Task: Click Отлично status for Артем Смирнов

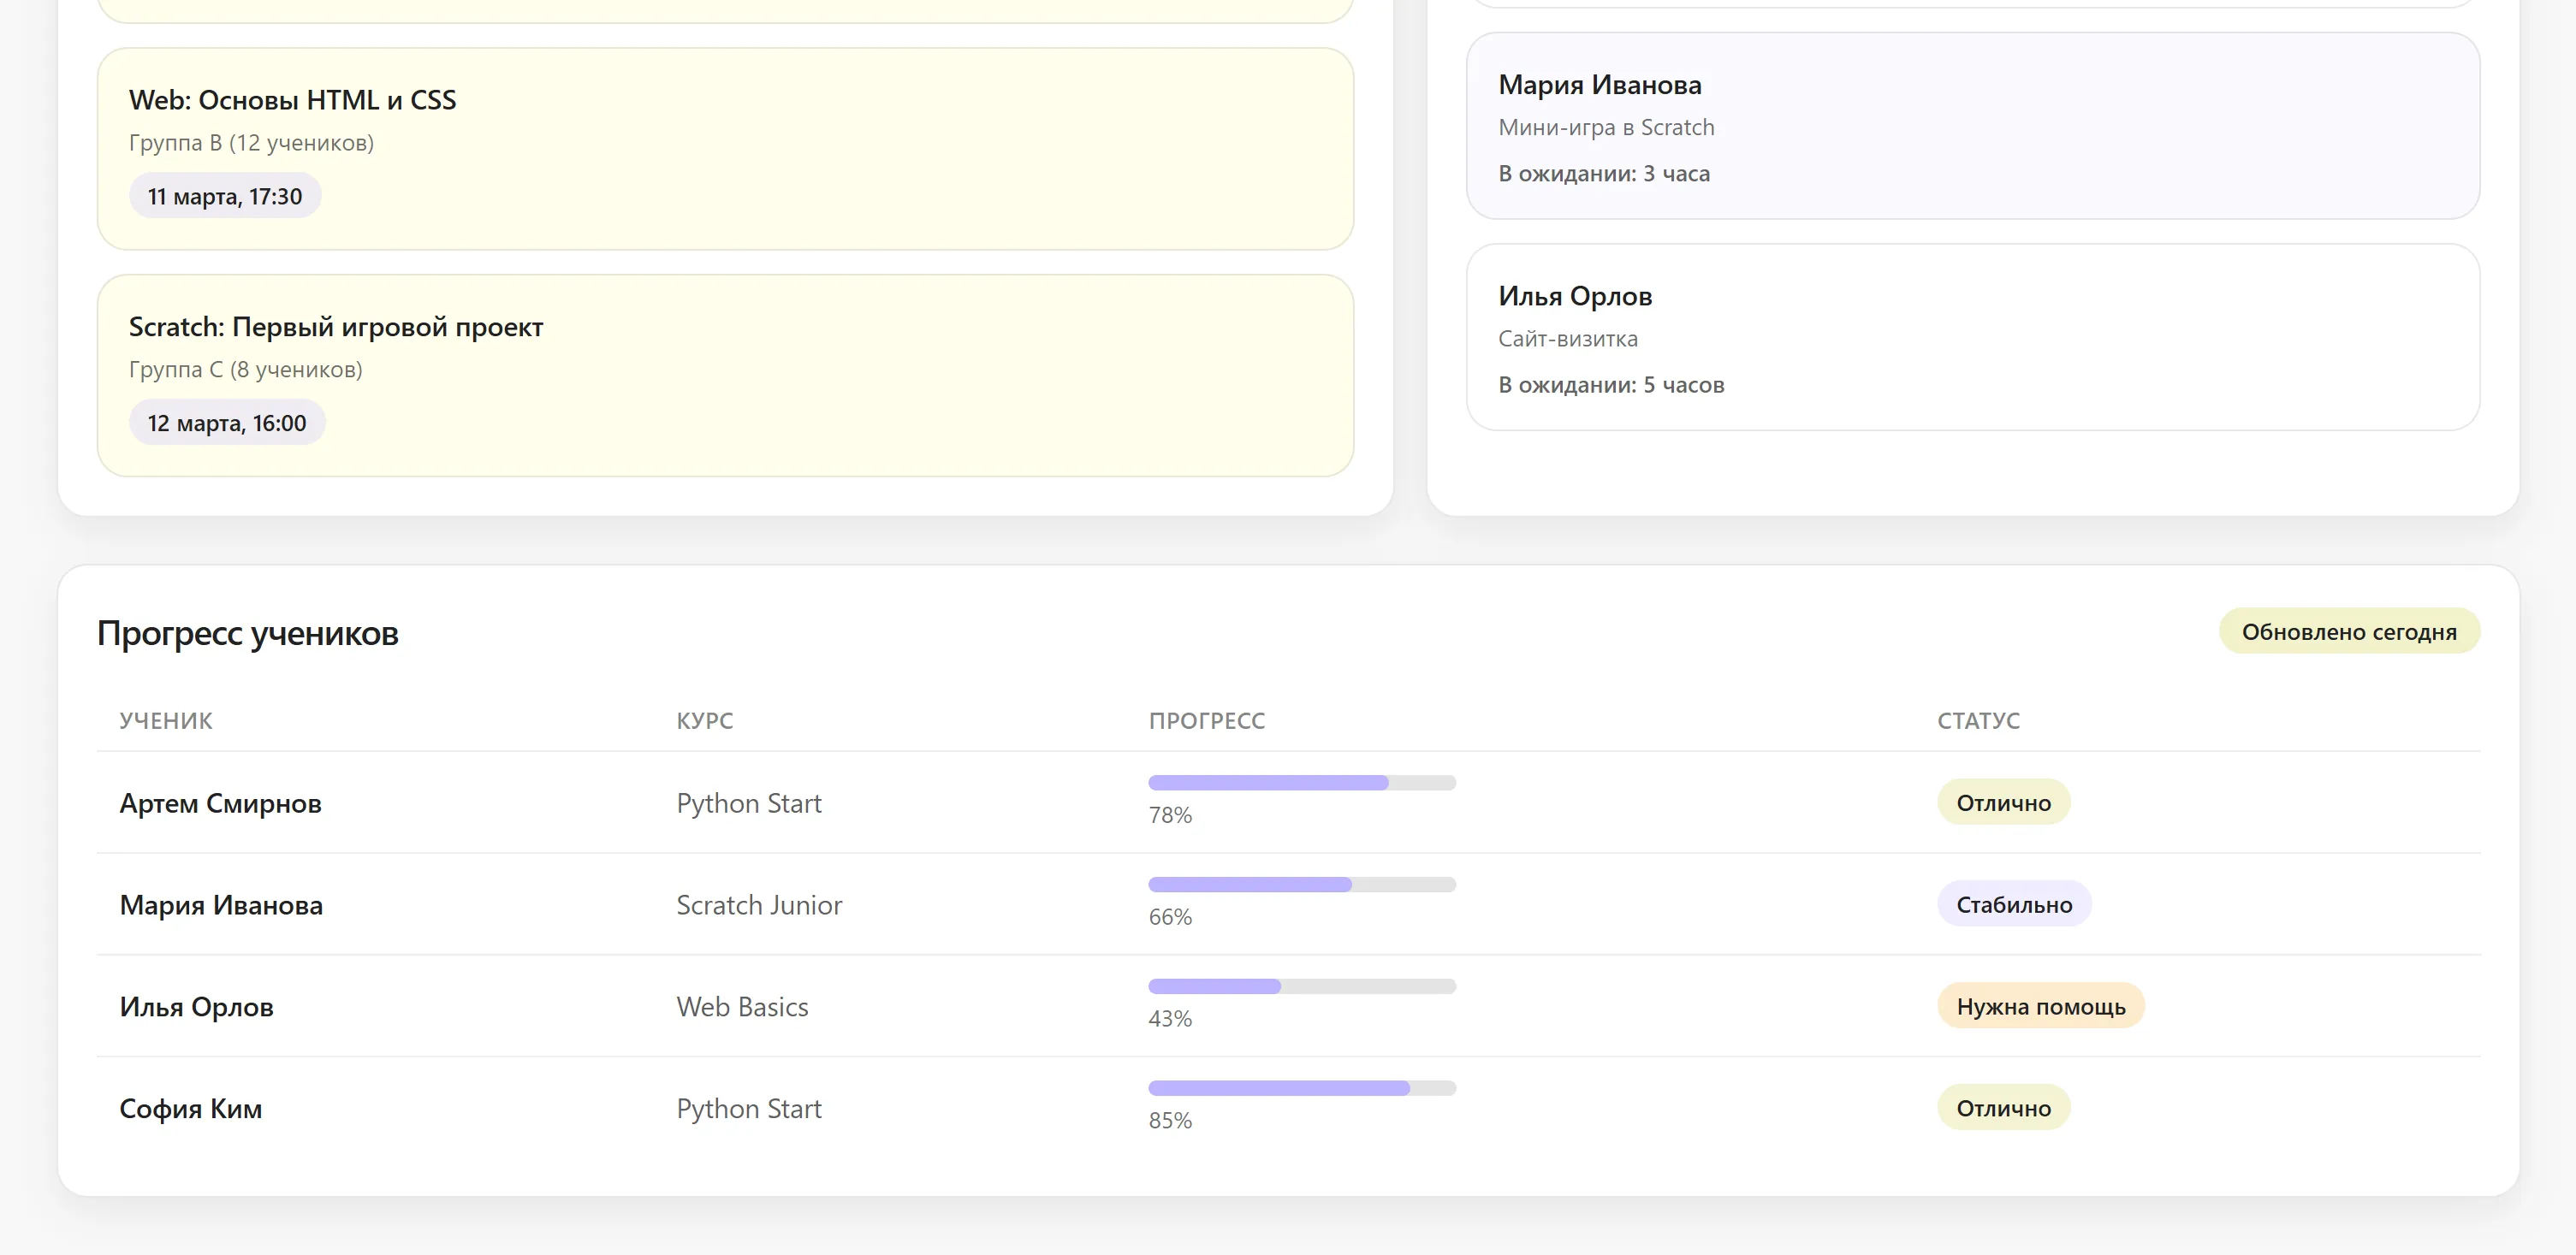Action: (x=2003, y=802)
